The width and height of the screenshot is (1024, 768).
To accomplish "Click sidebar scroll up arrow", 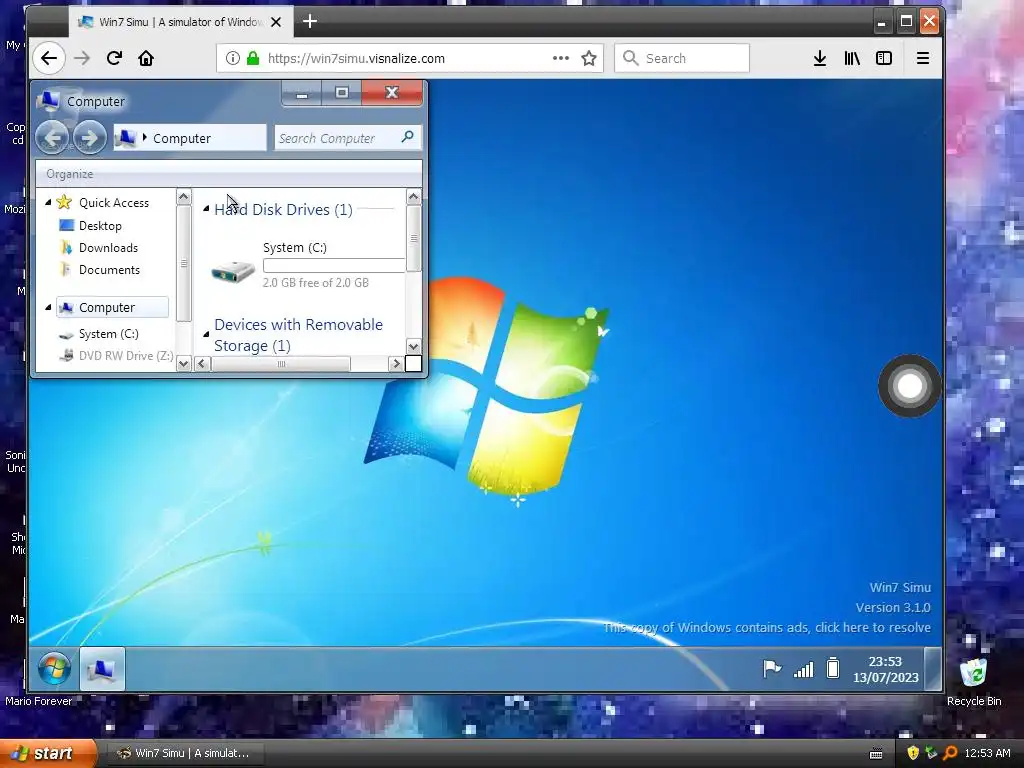I will coord(184,197).
